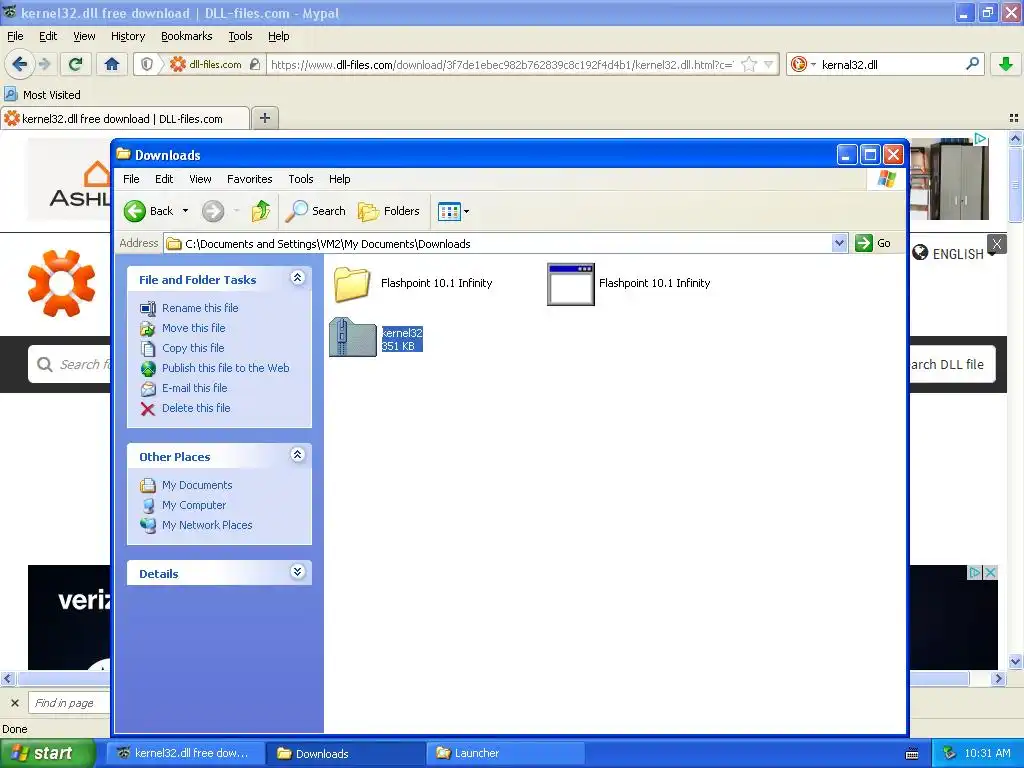Viewport: 1024px width, 768px height.
Task: Open the browser home page icon
Action: (112, 64)
